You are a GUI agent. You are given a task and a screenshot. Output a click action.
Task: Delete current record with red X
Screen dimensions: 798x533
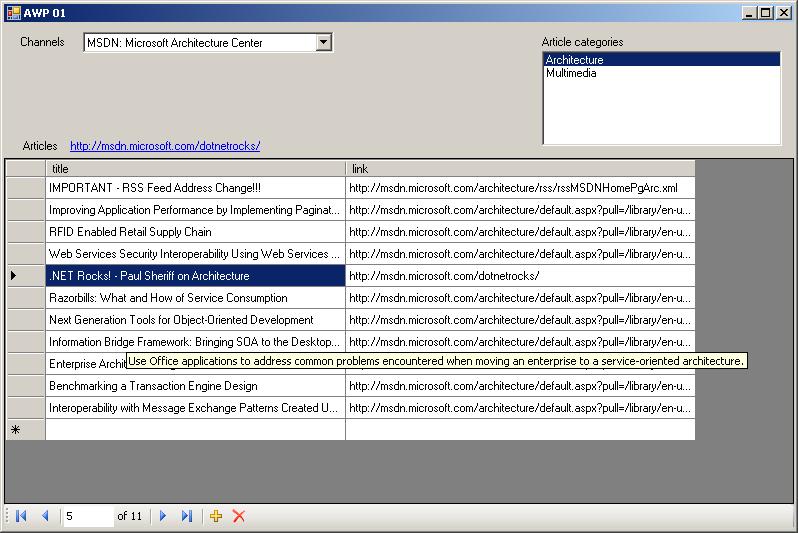click(238, 516)
